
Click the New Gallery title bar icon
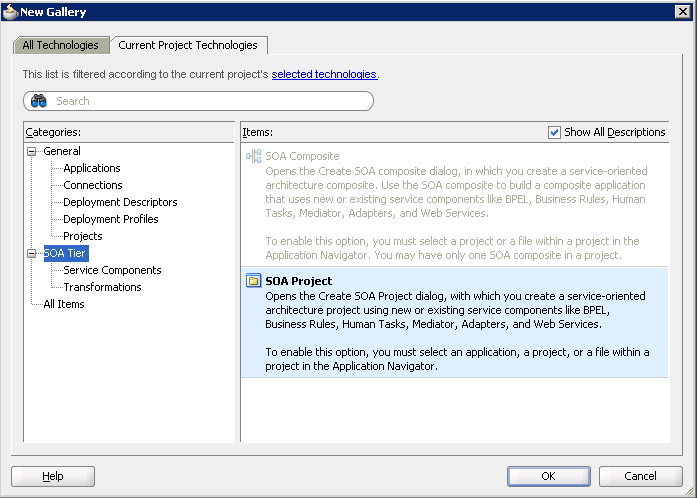coord(10,12)
